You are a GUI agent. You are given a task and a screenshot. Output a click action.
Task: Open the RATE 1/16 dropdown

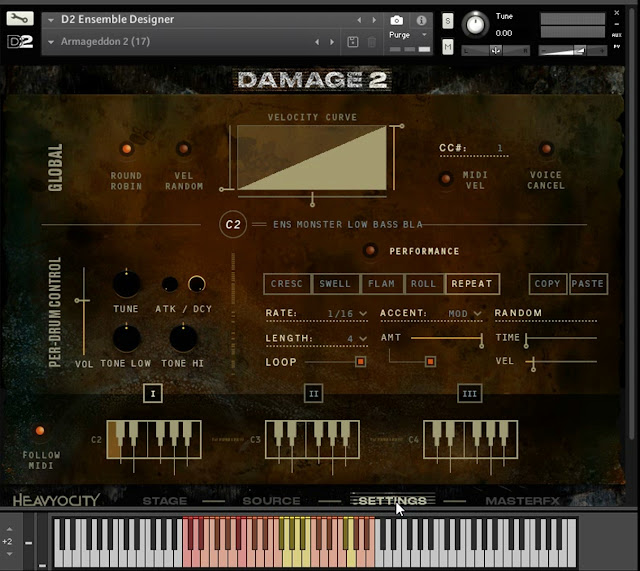[347, 313]
